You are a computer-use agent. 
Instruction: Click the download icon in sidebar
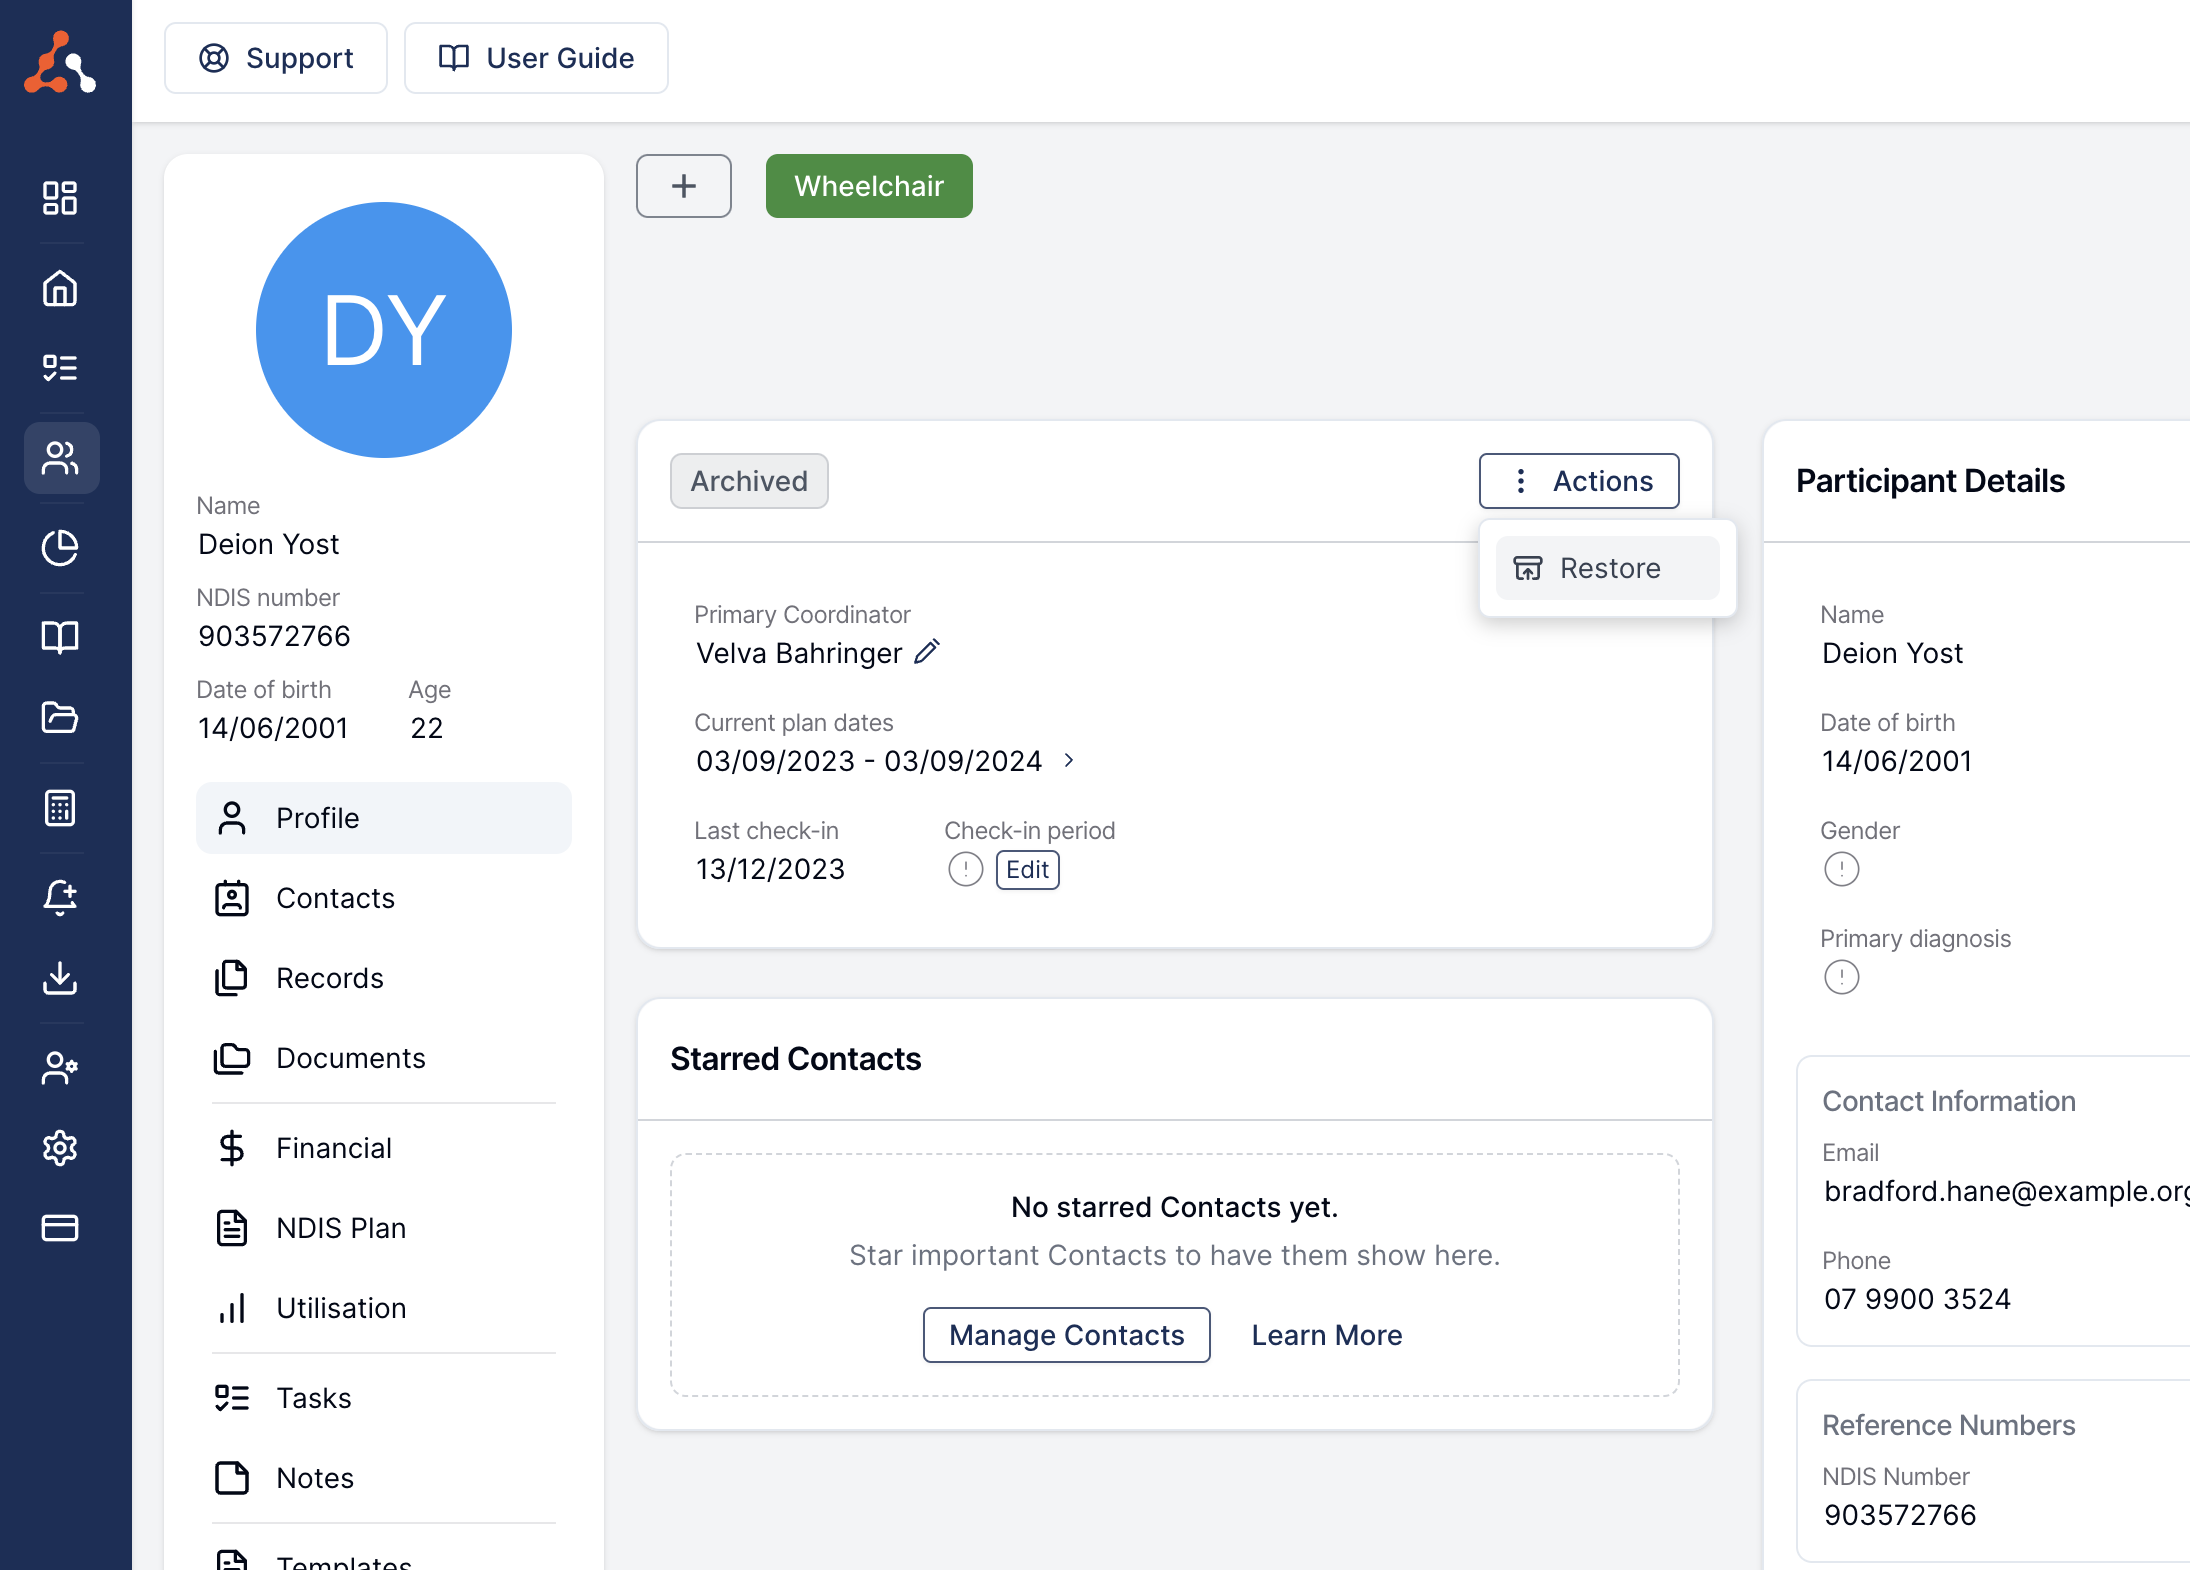click(60, 978)
